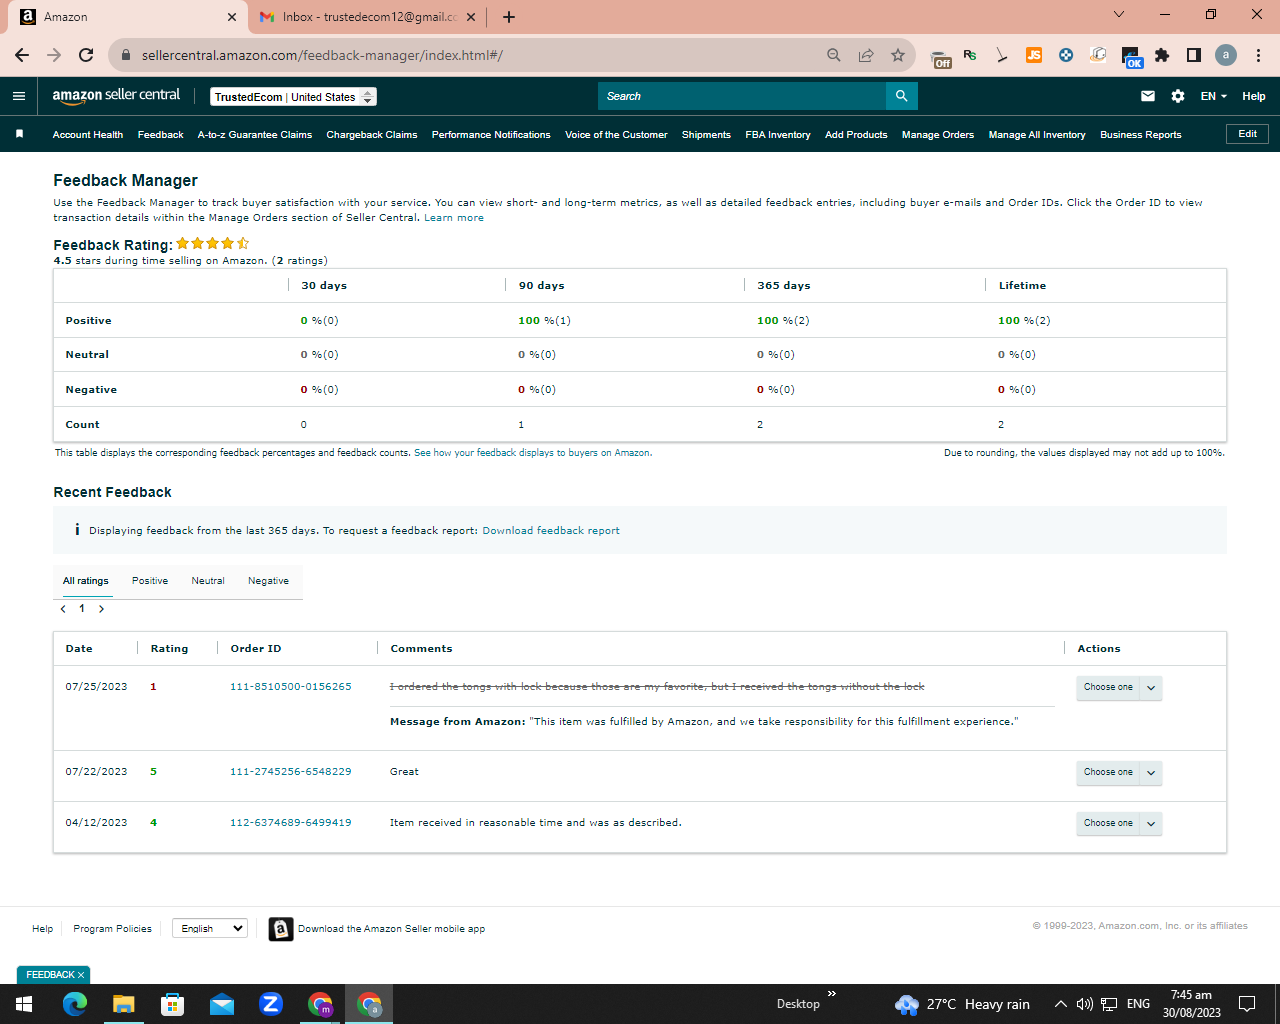Open Microsoft Edge from taskbar
The height and width of the screenshot is (1024, 1280).
coord(75,1004)
